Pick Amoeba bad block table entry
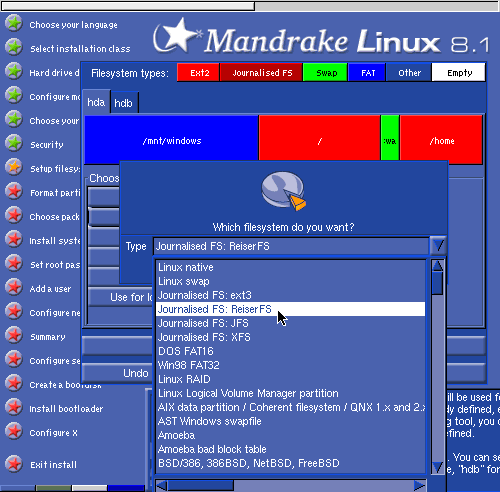Viewport: 500px width, 492px height. pyautogui.click(x=290, y=449)
